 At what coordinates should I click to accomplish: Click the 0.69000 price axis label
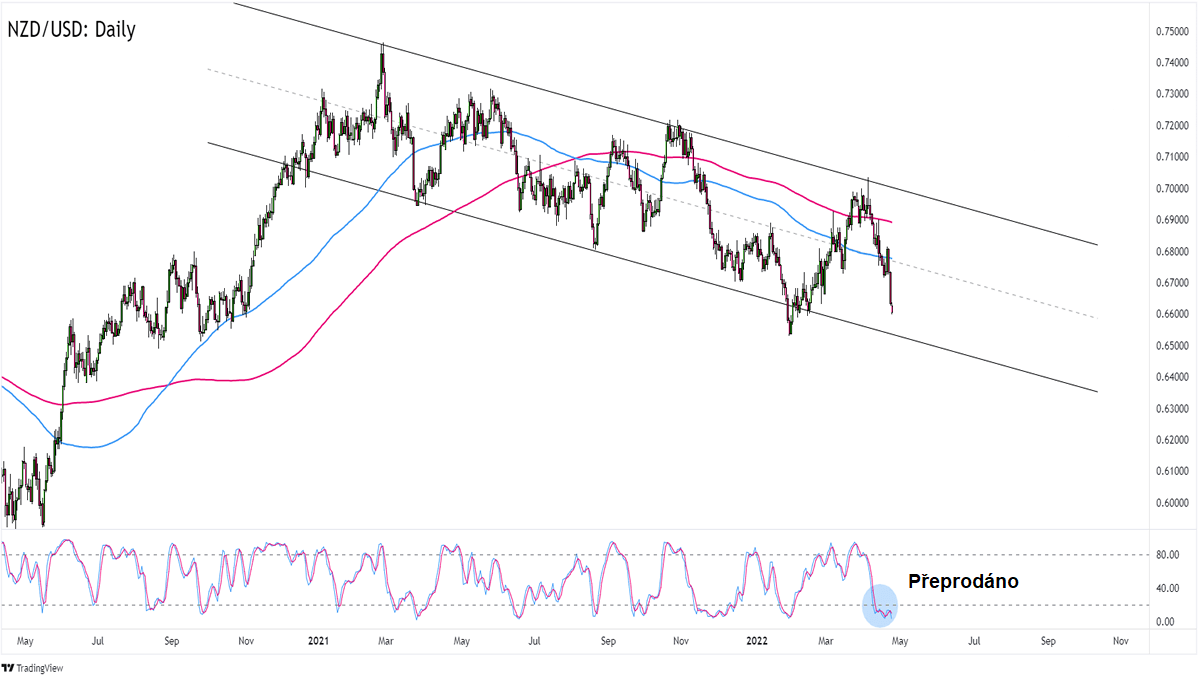pos(1172,220)
